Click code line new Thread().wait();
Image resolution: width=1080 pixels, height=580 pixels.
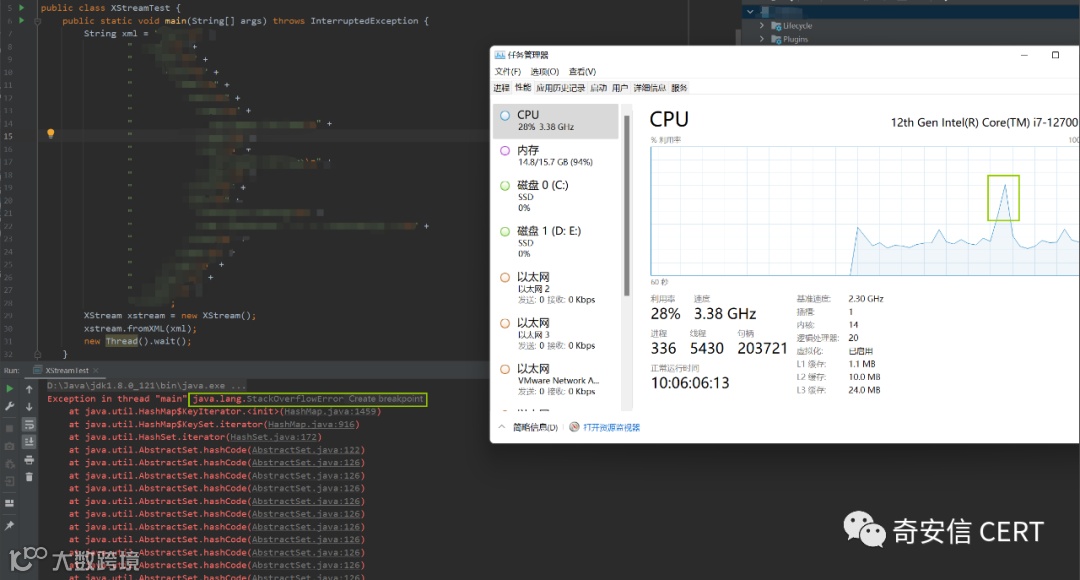point(138,341)
